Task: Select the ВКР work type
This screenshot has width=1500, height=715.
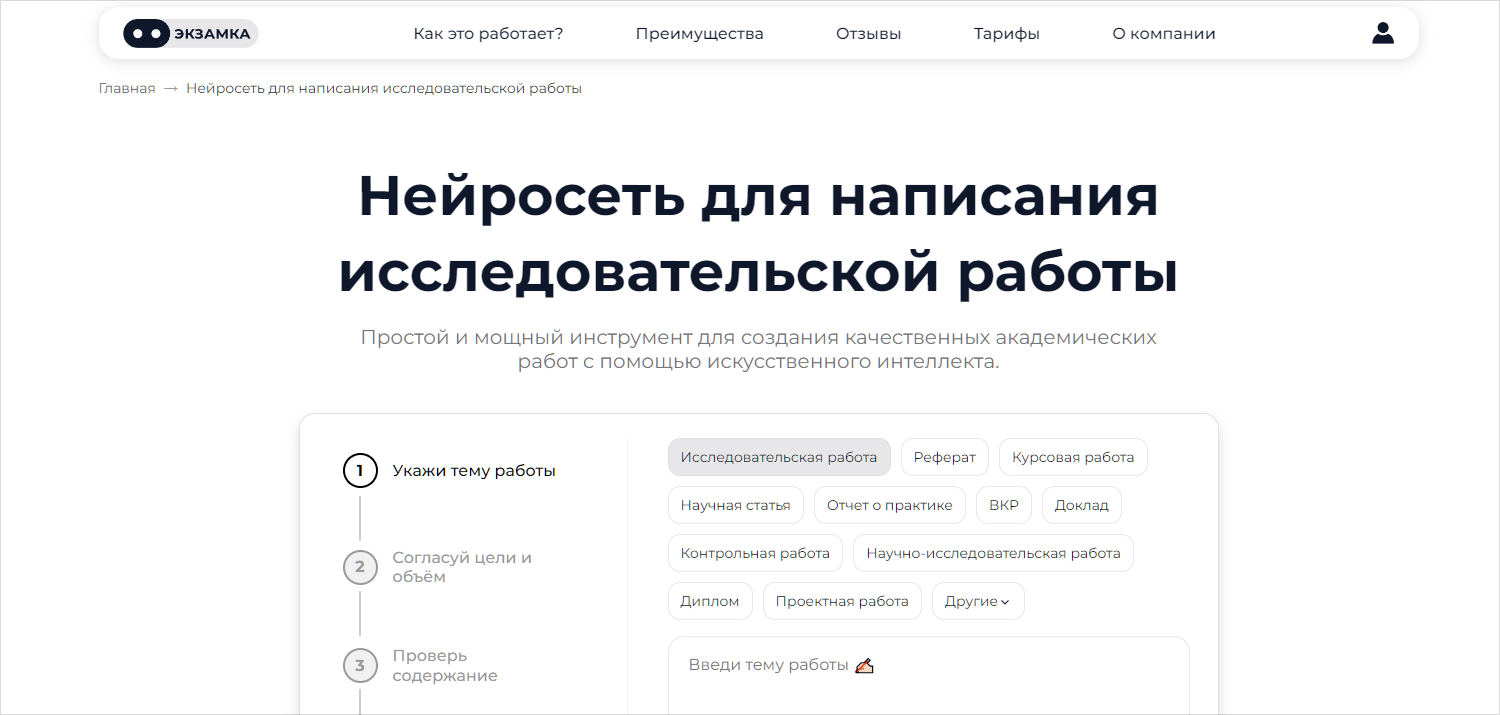Action: 1003,505
